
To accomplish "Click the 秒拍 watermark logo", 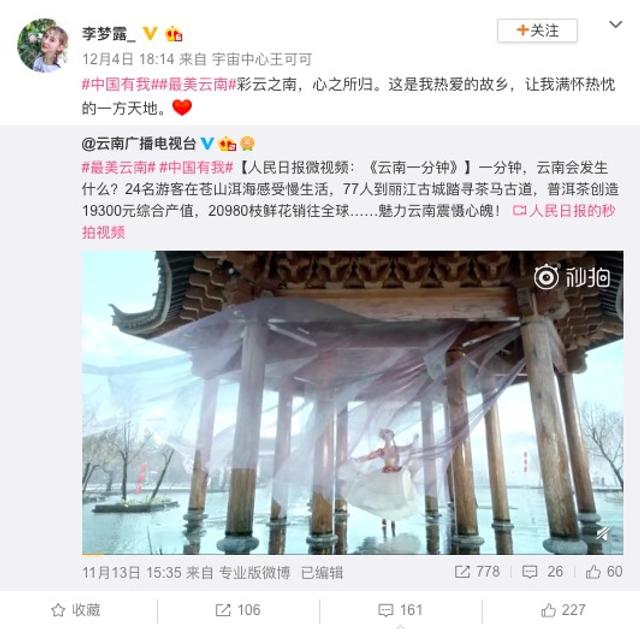I will 572,278.
